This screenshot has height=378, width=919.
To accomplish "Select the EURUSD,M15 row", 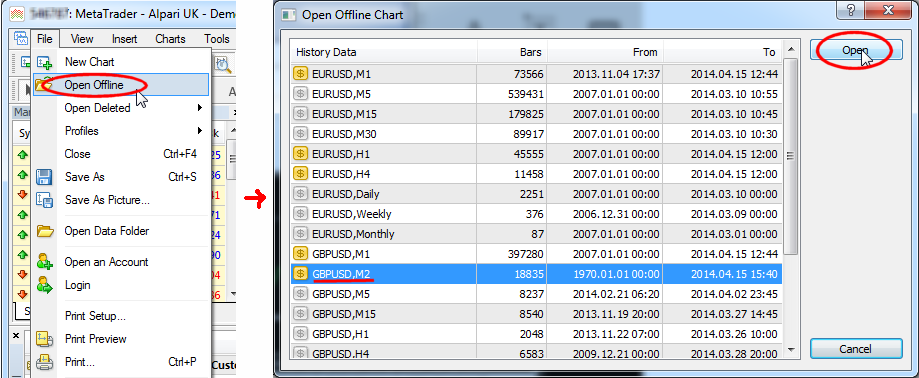I will tap(536, 114).
